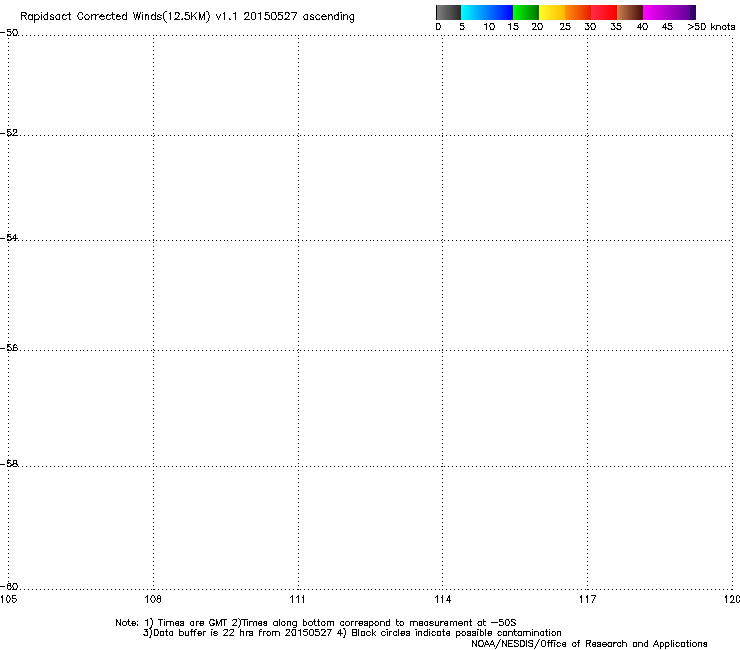Viewport: 740px width, 650px height.
Task: Click the '>50 knots' legend label
Action: [x=711, y=27]
